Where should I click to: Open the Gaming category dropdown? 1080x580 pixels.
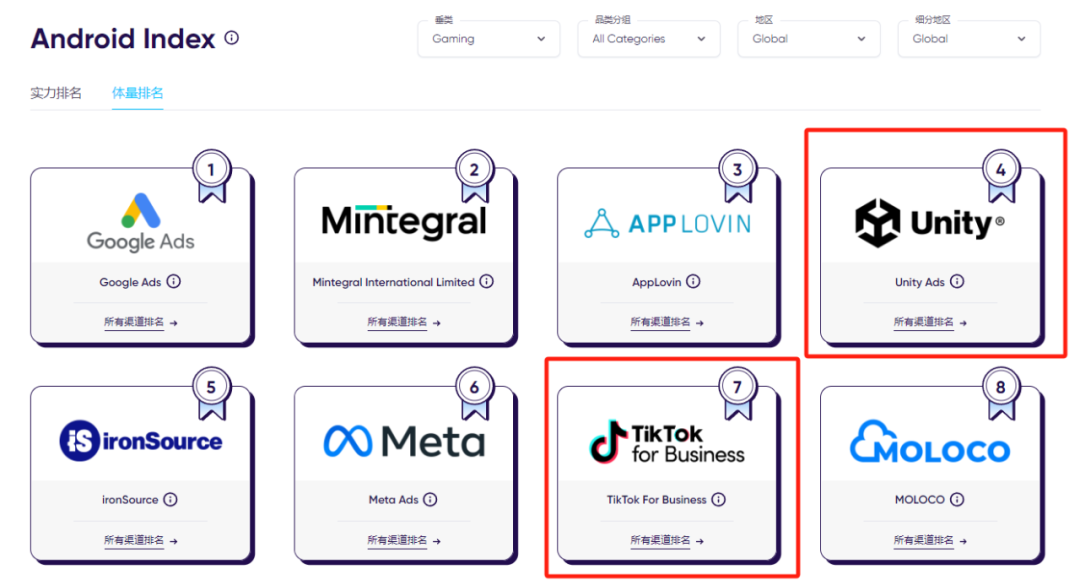[488, 39]
